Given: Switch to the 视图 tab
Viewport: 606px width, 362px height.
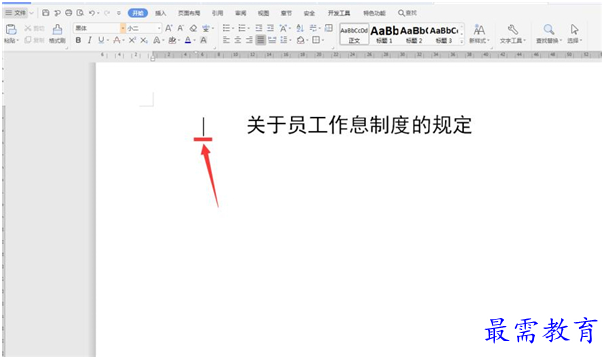Looking at the screenshot, I should [x=264, y=13].
